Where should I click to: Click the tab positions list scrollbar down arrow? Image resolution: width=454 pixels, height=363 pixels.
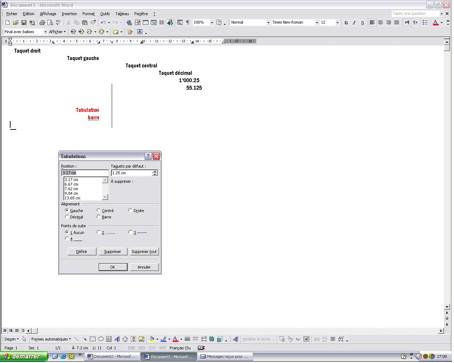pyautogui.click(x=105, y=197)
